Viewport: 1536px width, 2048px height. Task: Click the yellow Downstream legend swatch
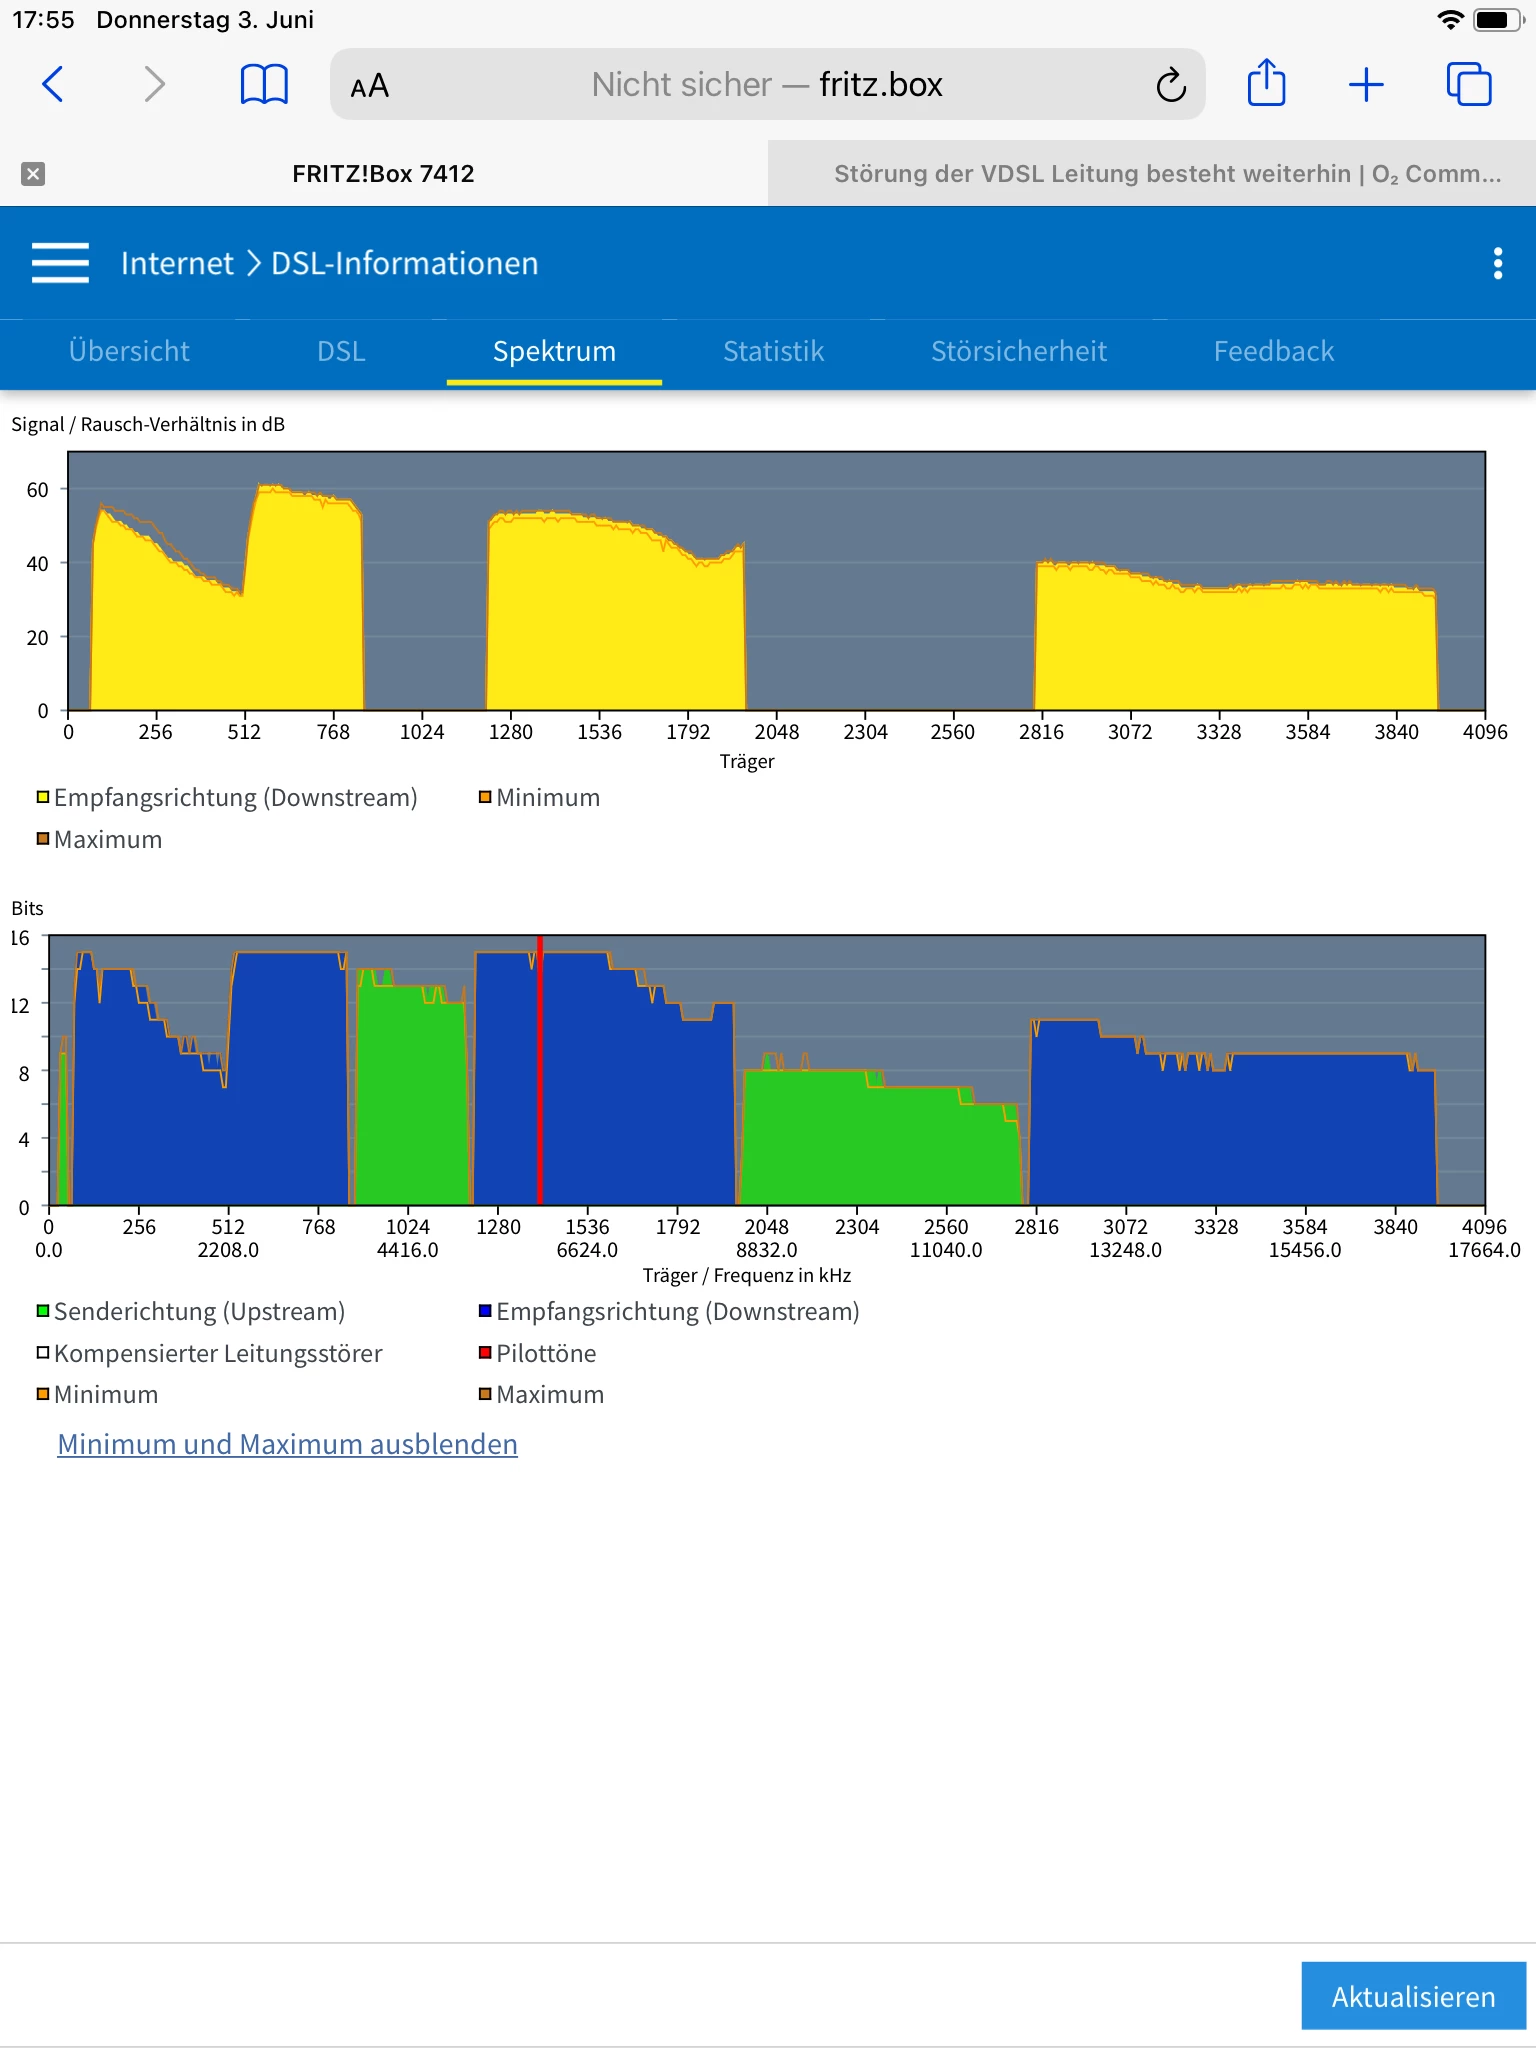(43, 797)
